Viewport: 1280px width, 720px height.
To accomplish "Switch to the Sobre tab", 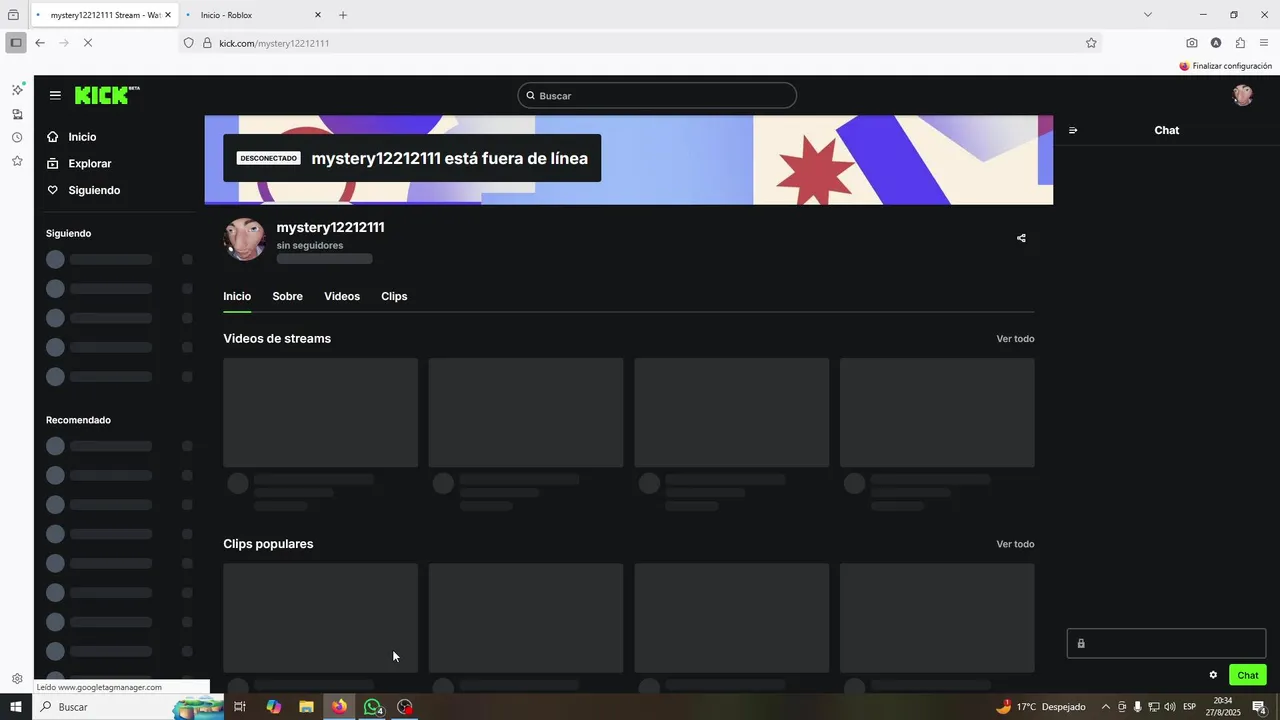I will 287,296.
